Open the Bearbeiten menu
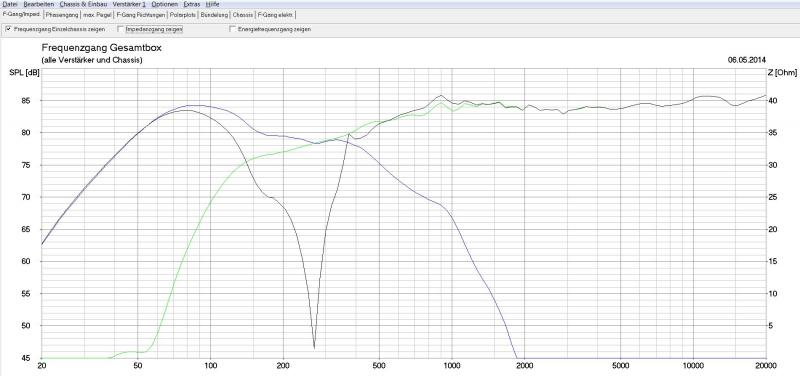The width and height of the screenshot is (800, 376). (38, 4)
